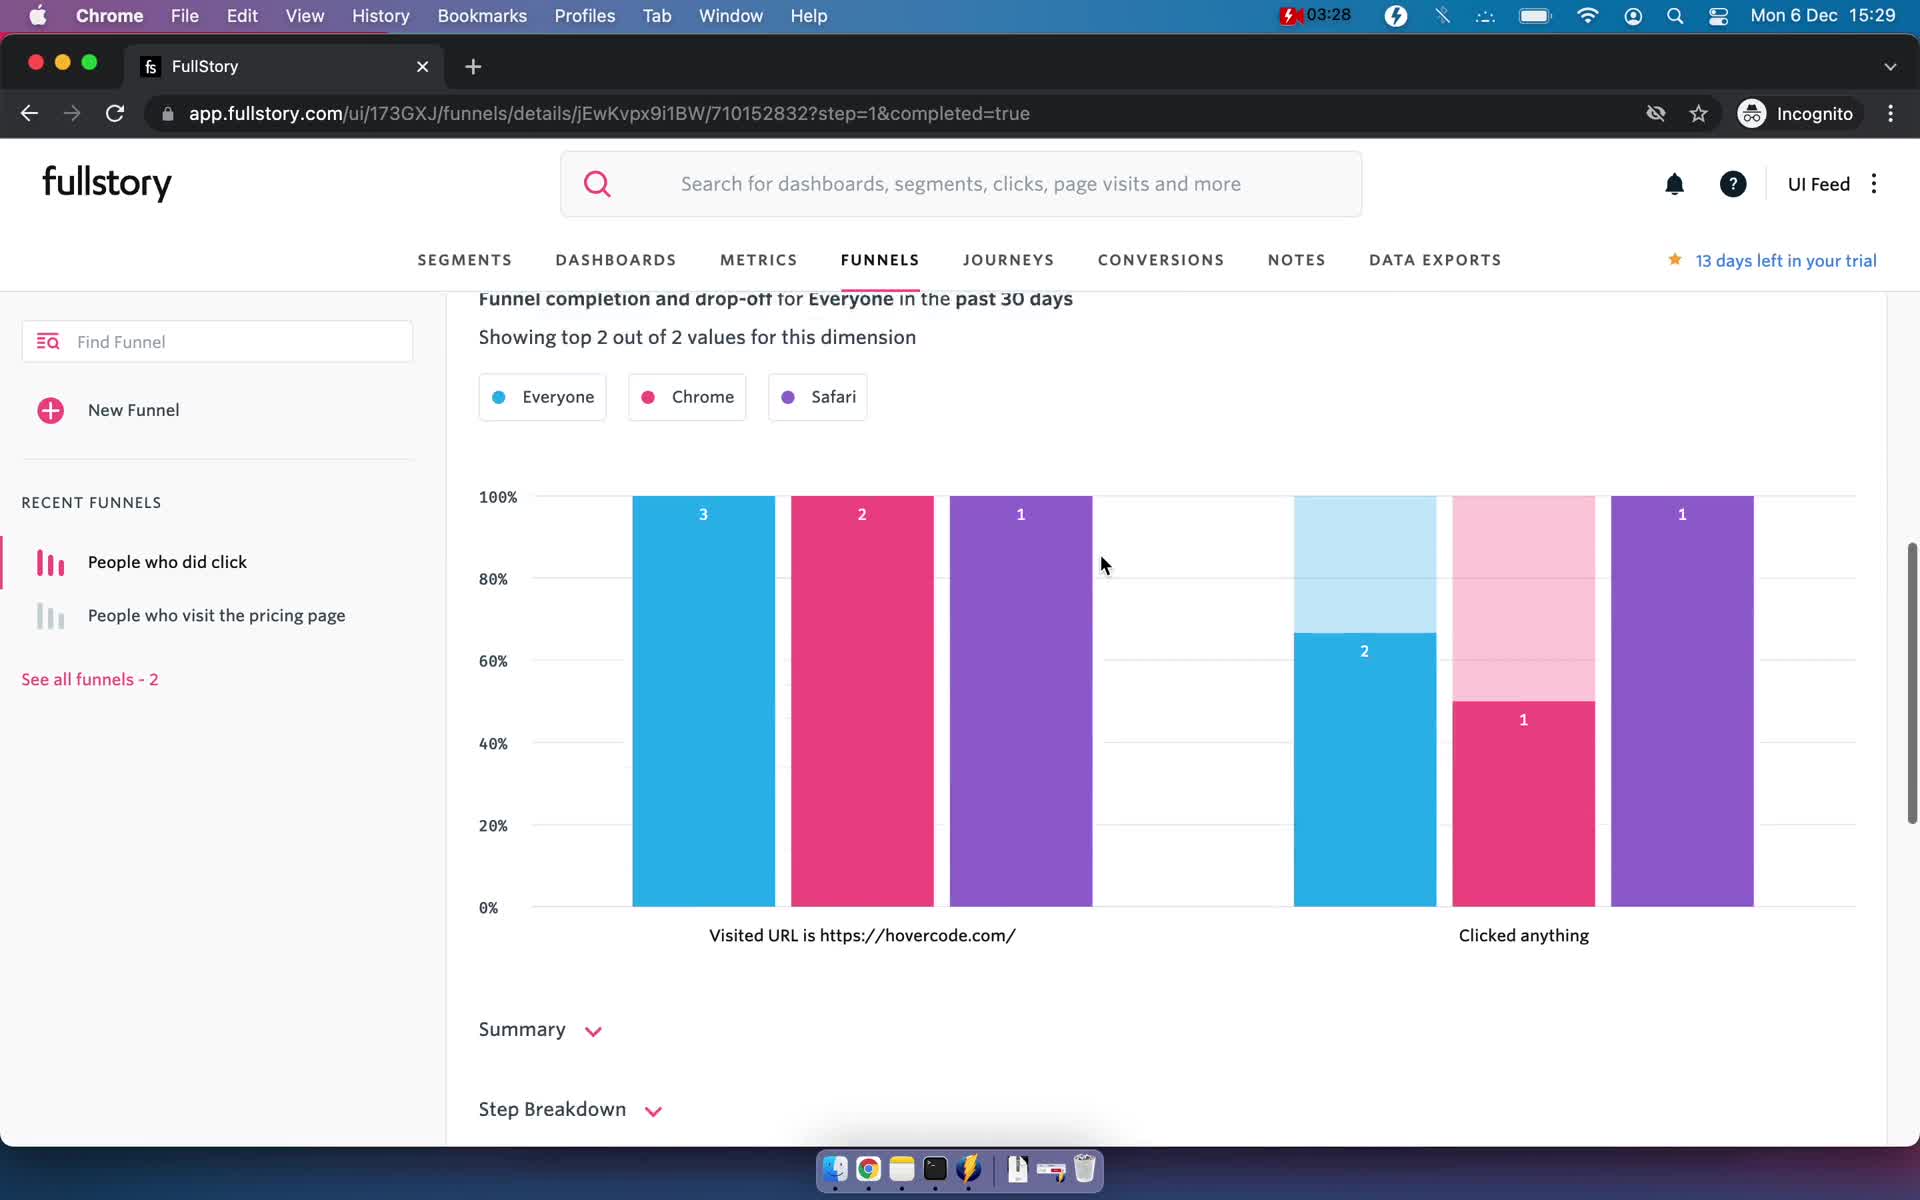Click the People who visit pricing page icon
The width and height of the screenshot is (1920, 1200).
tap(51, 615)
